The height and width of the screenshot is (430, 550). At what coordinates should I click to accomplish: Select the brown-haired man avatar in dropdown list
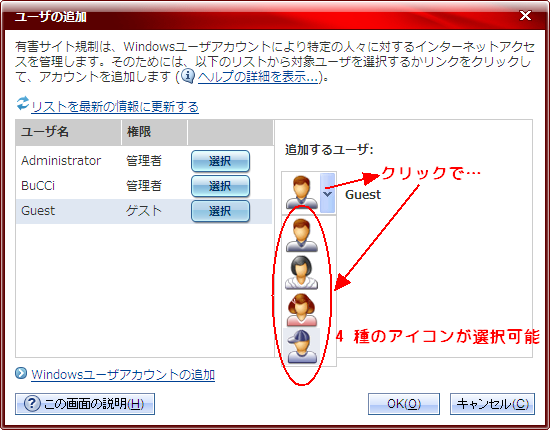pos(302,235)
